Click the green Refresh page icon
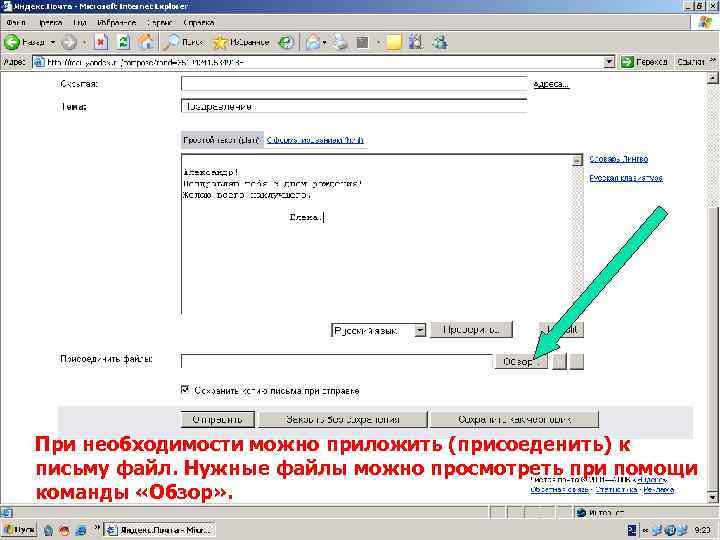The height and width of the screenshot is (540, 720). pyautogui.click(x=123, y=42)
